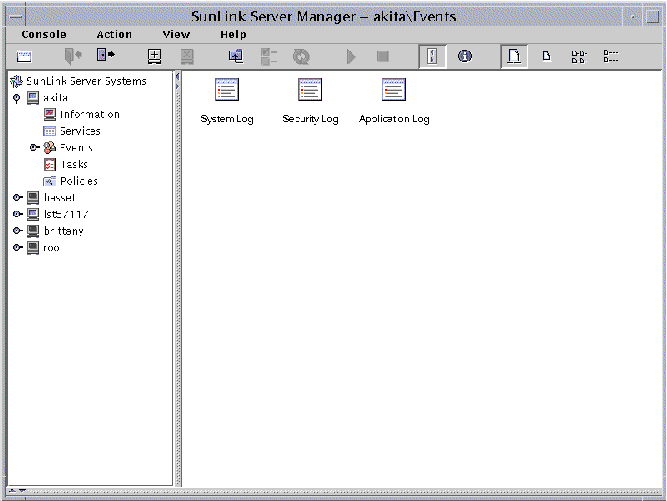667x501 pixels.
Task: Click the Tasks checklist icon
Action: pyautogui.click(x=50, y=165)
